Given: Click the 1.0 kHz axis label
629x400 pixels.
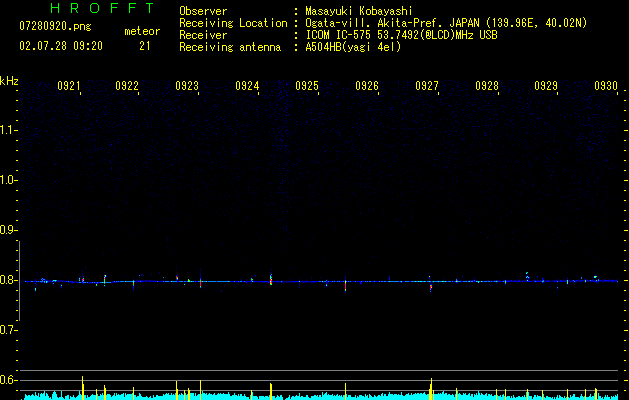Looking at the screenshot, I should pos(8,180).
